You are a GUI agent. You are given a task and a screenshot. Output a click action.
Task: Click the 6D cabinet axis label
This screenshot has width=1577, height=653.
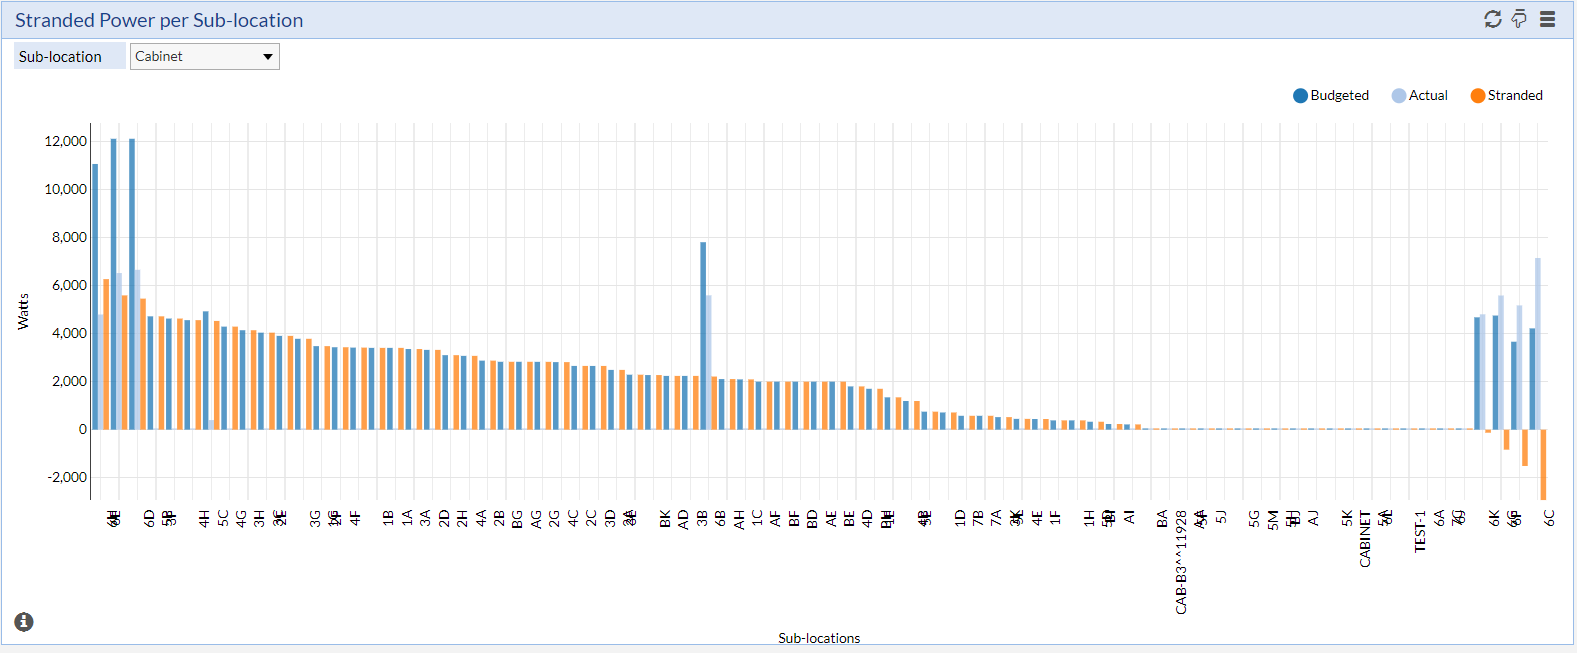150,518
